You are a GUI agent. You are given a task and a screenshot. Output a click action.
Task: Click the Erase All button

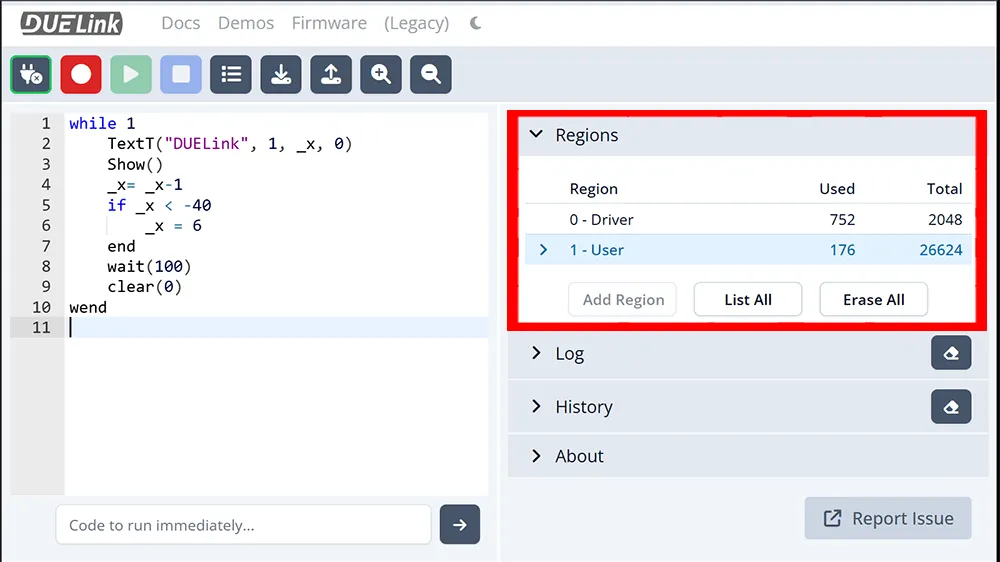[x=873, y=300]
